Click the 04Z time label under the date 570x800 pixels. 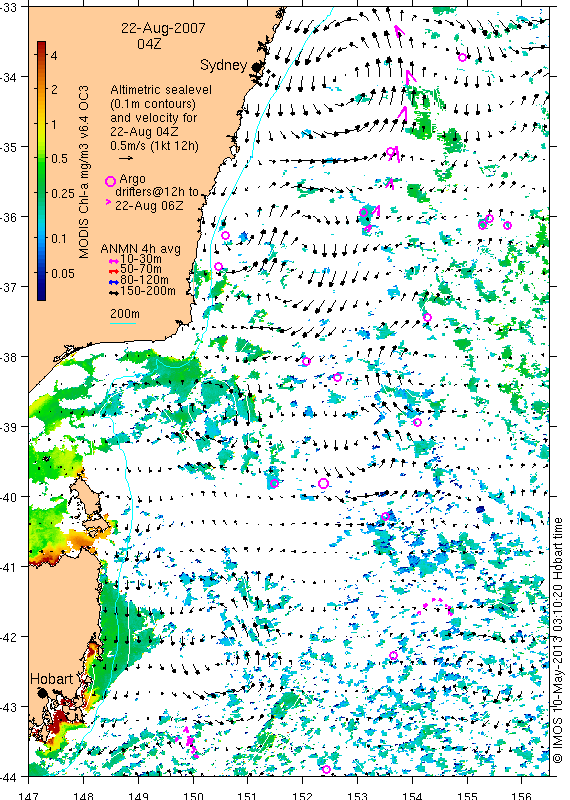[149, 44]
